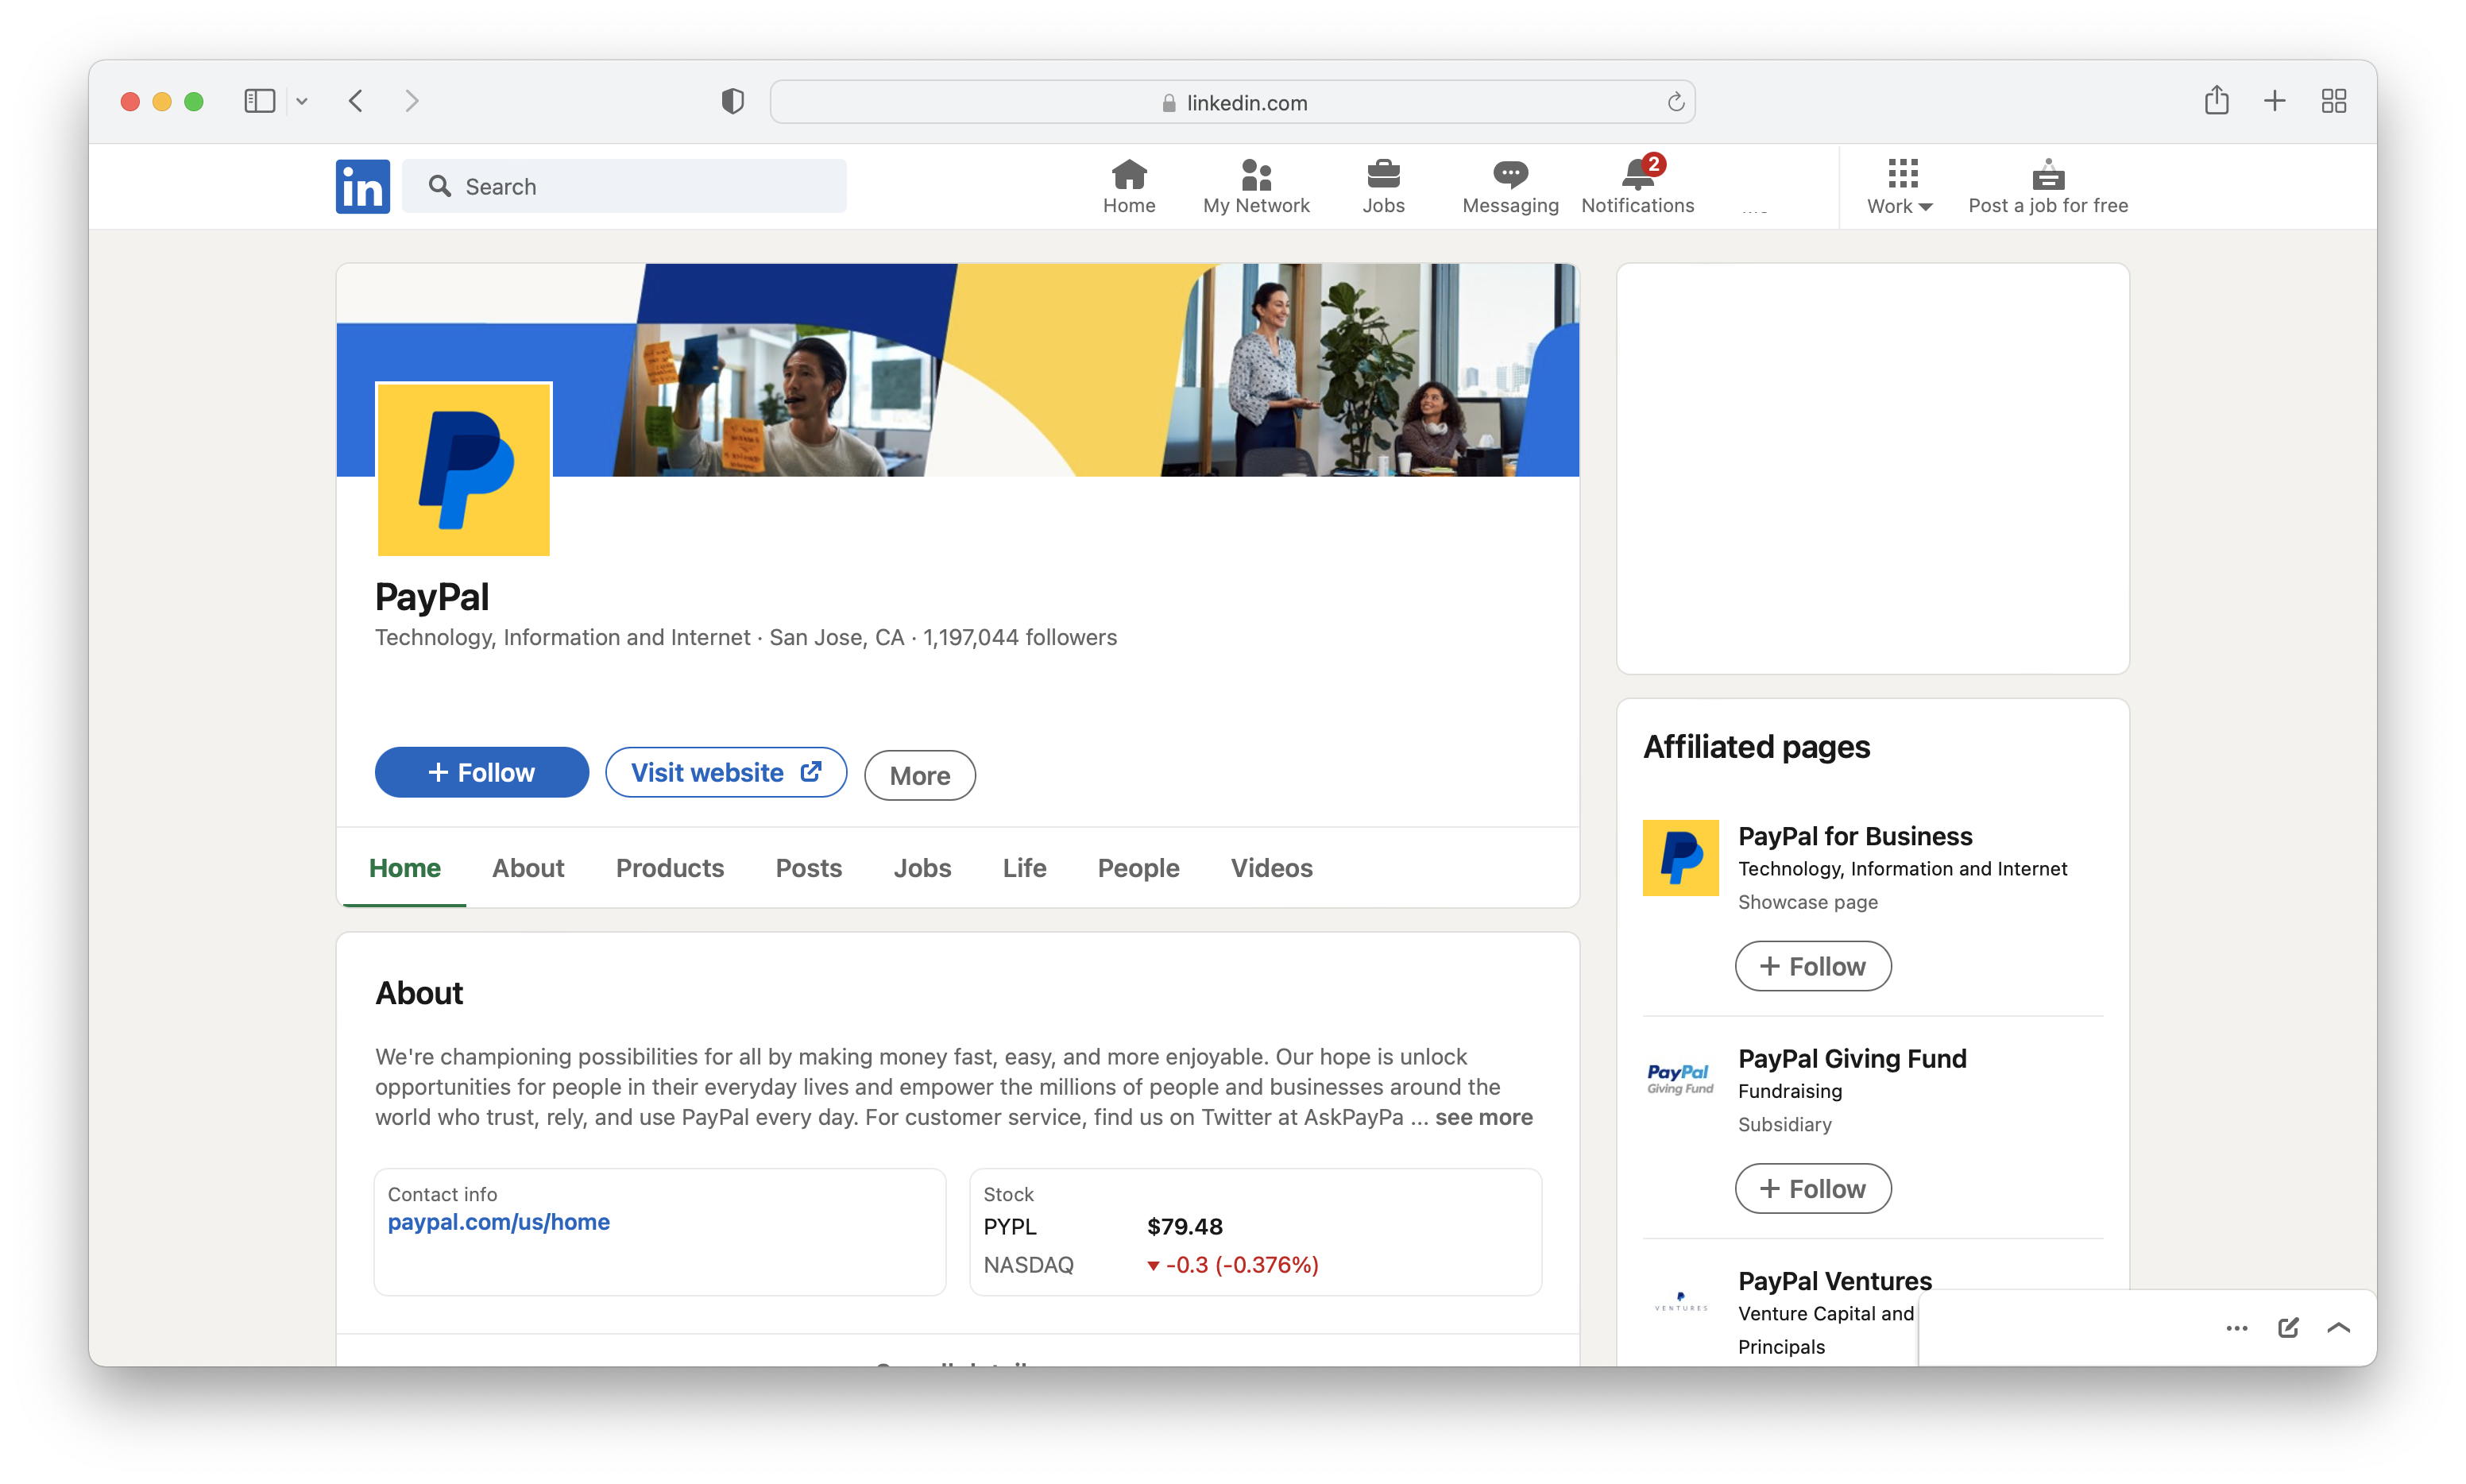Open the LinkedIn logo home link

362,186
